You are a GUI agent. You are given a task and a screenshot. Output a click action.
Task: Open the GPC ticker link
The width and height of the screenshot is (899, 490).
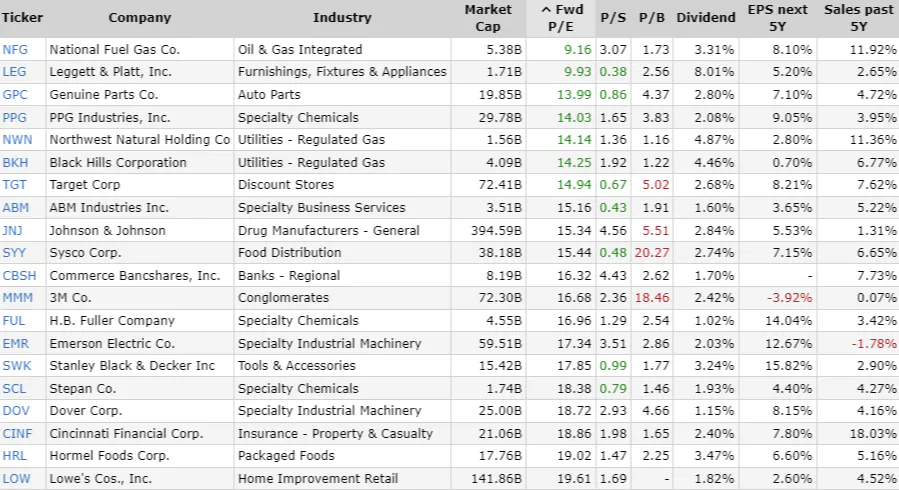tap(15, 95)
